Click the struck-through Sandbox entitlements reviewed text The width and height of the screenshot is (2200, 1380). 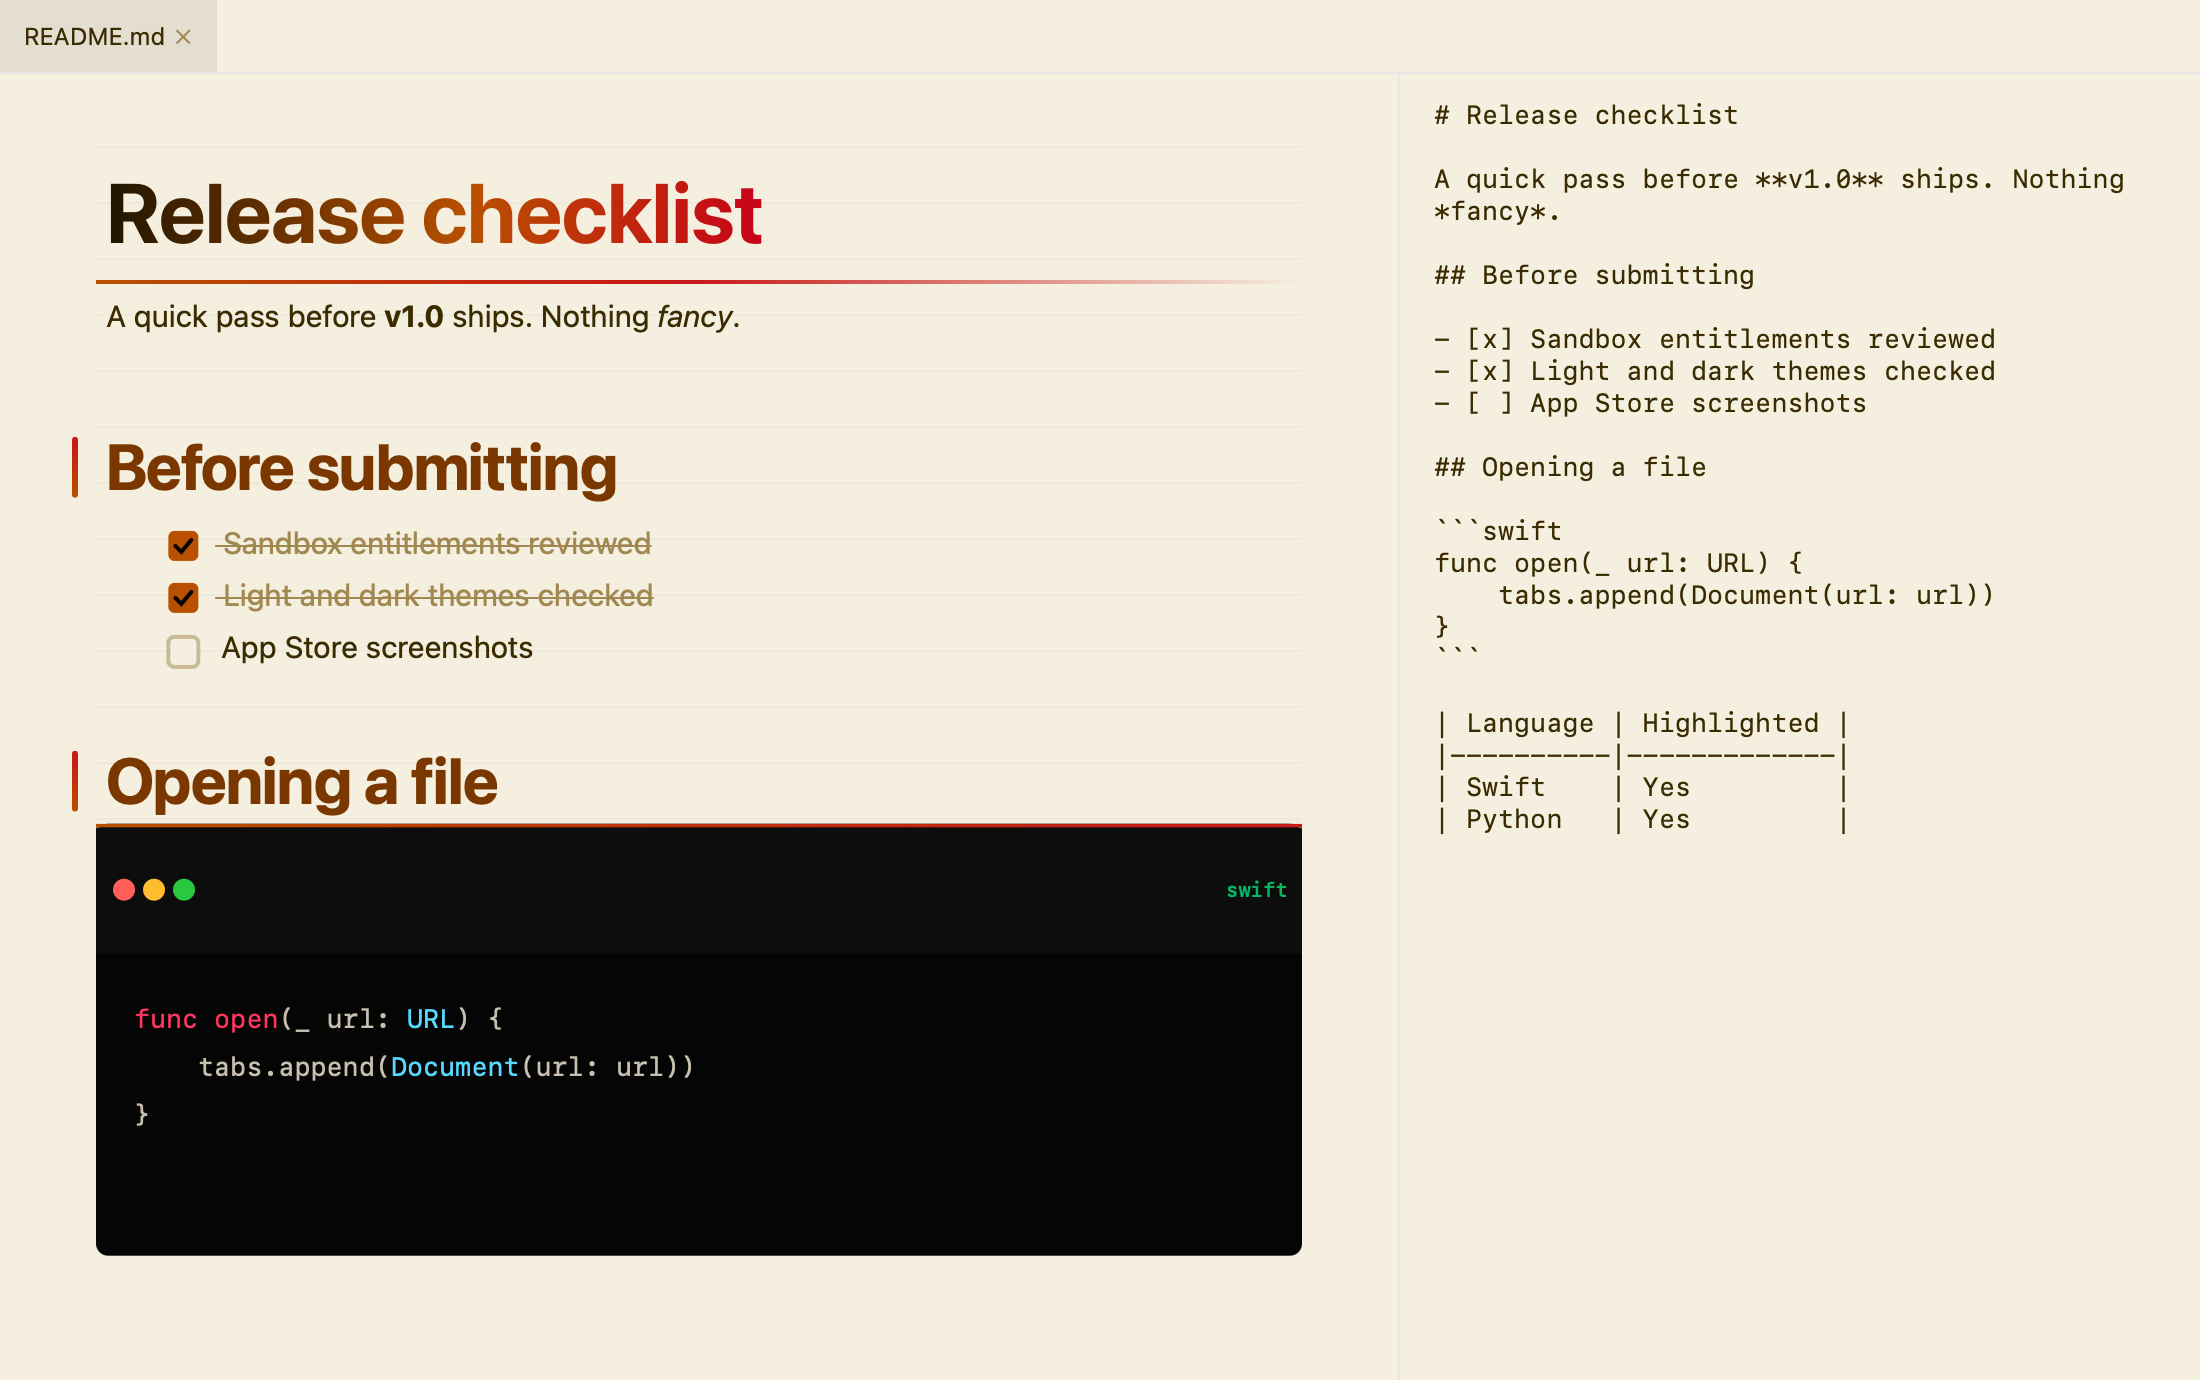pyautogui.click(x=436, y=544)
